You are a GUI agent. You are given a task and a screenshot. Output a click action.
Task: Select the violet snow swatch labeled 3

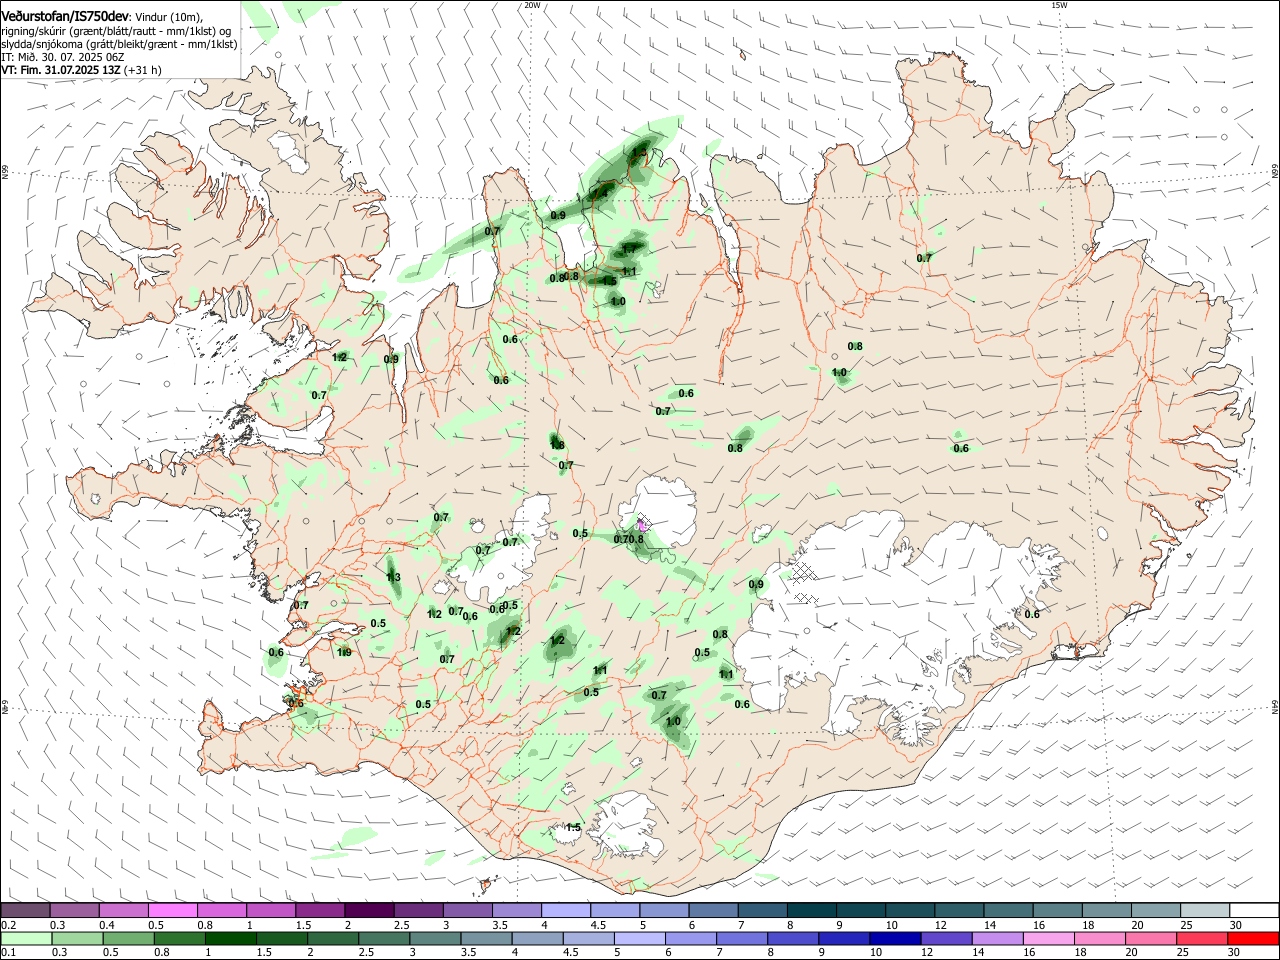(467, 911)
